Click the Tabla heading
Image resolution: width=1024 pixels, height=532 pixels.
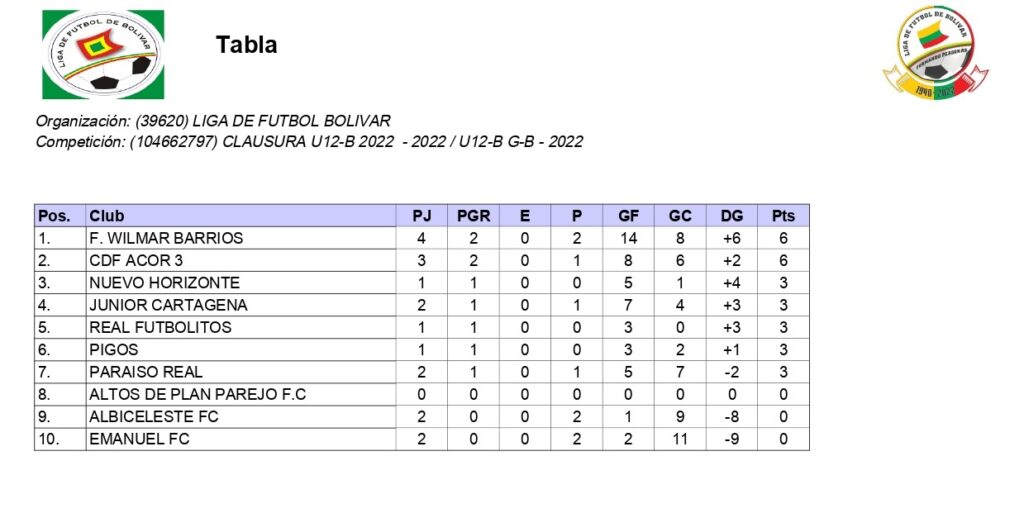pyautogui.click(x=246, y=45)
